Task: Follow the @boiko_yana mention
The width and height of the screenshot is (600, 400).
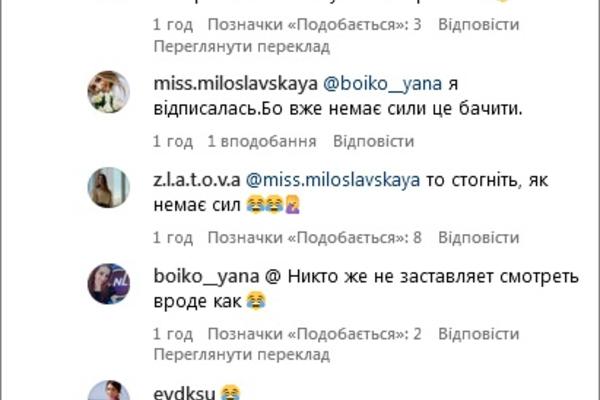Action: point(382,84)
